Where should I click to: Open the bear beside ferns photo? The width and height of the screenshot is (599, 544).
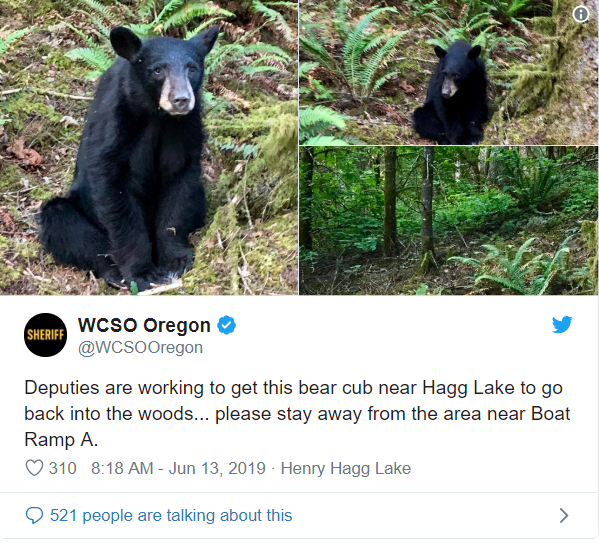pos(449,72)
